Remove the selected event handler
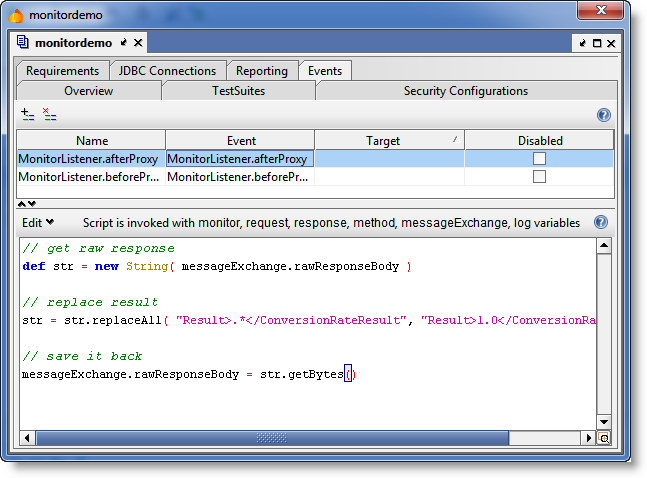This screenshot has height=478, width=647. pyautogui.click(x=50, y=114)
